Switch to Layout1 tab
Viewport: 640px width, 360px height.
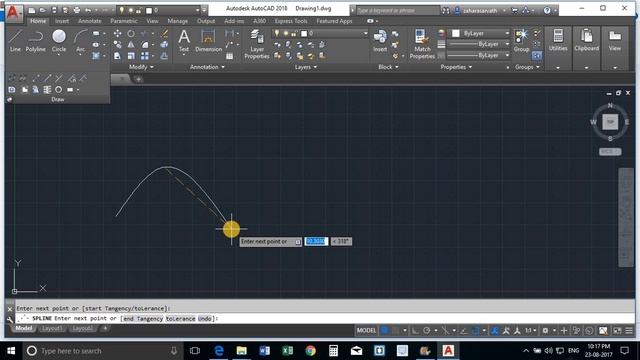52,328
